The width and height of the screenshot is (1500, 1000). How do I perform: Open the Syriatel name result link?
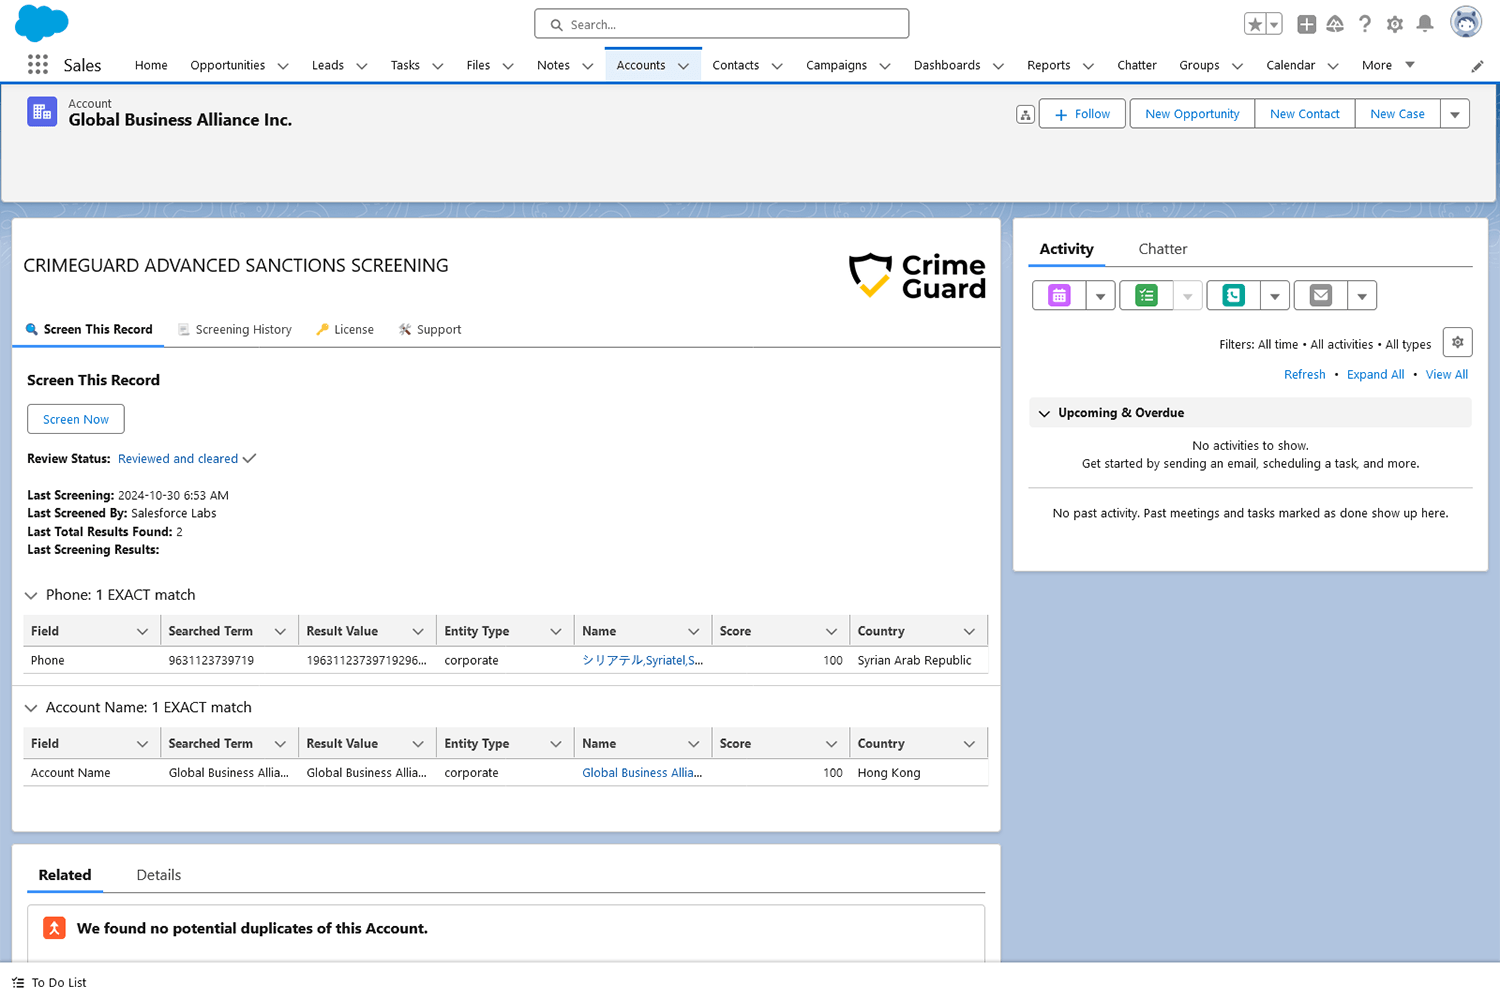[642, 661]
